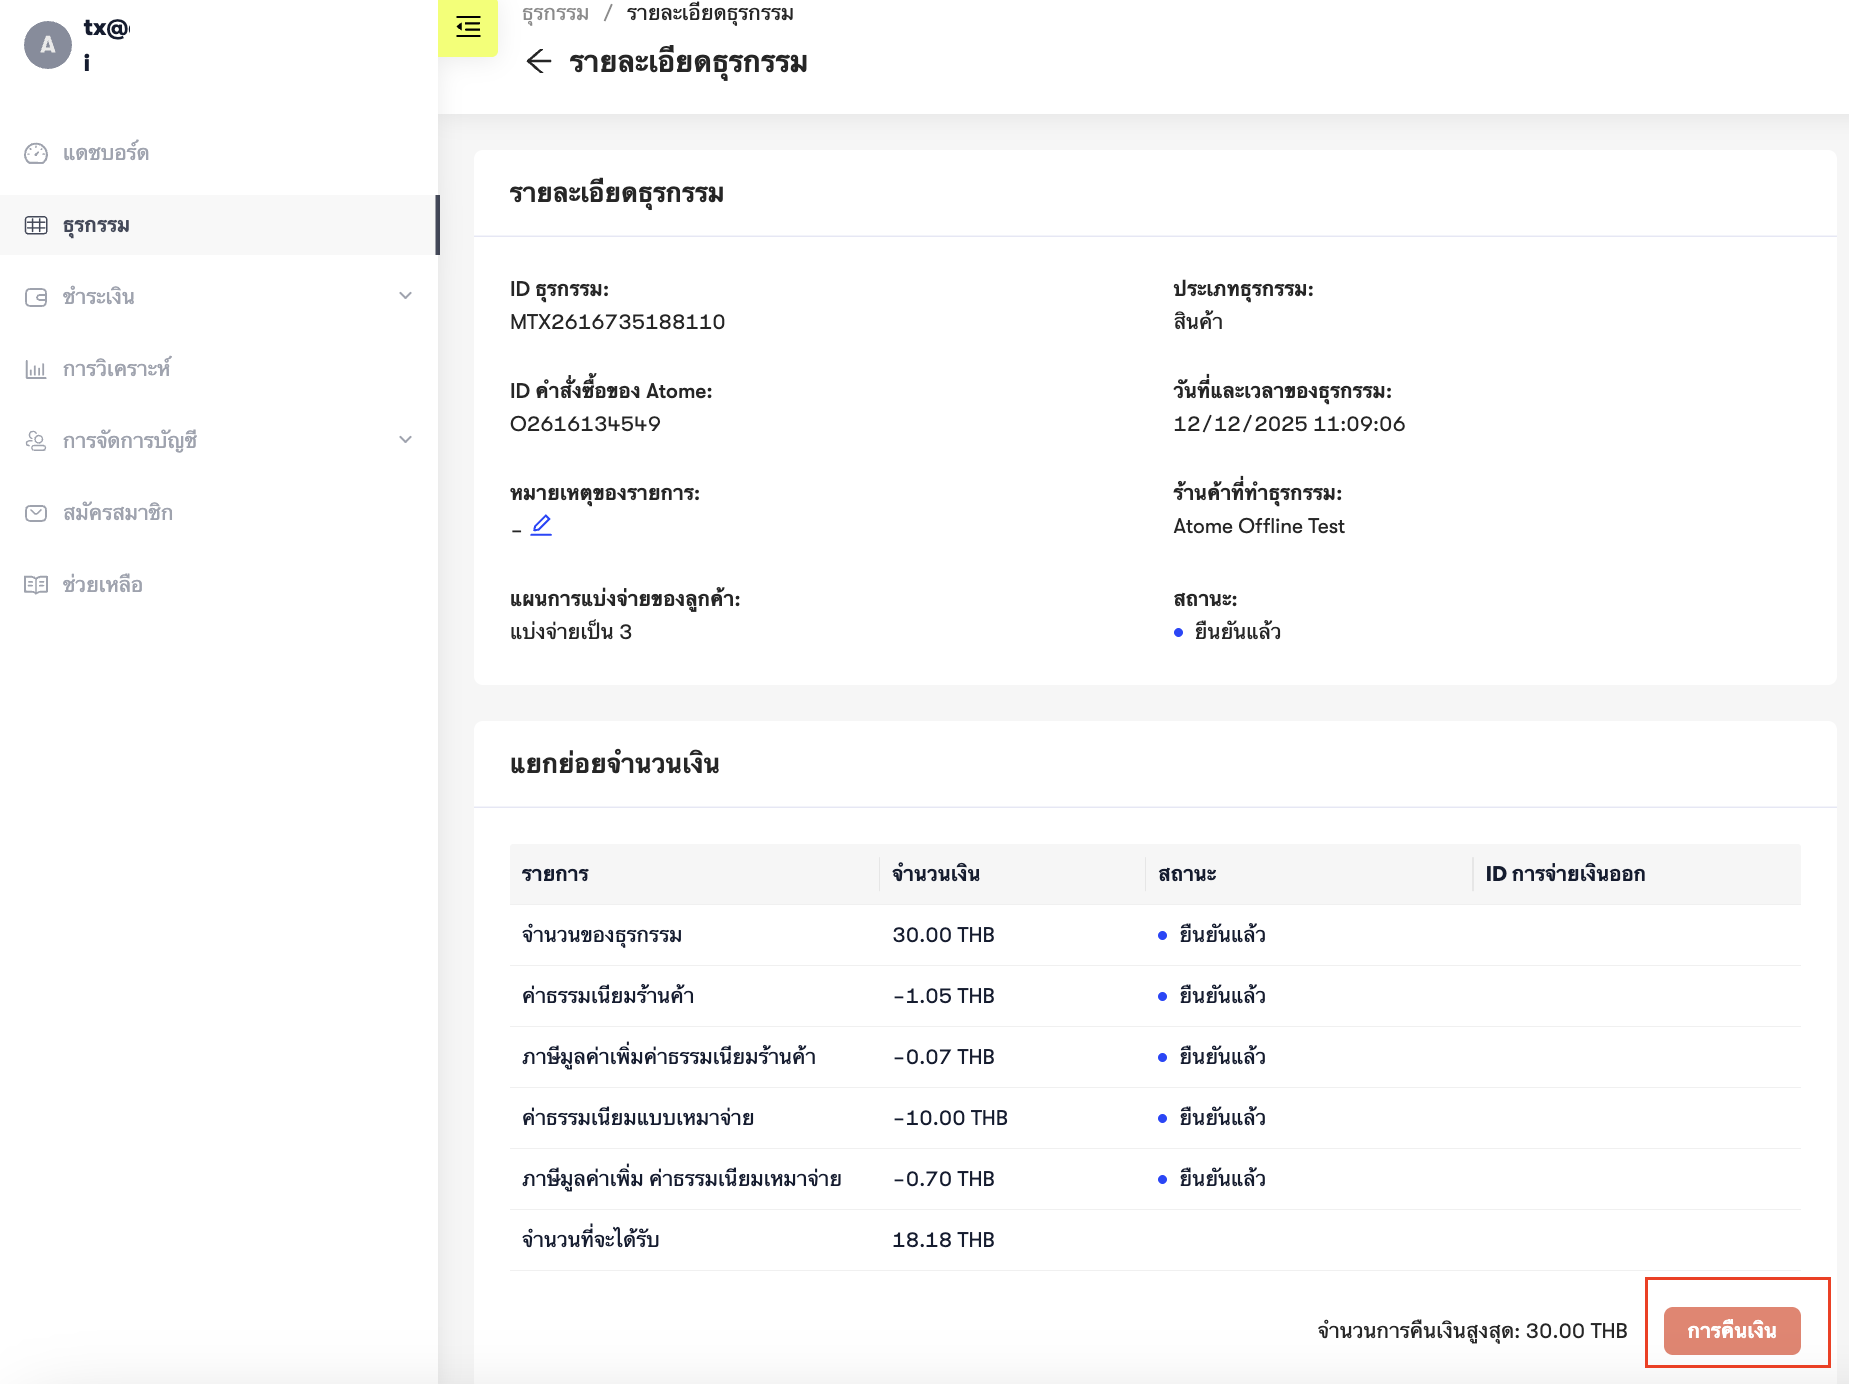This screenshot has width=1849, height=1384.
Task: Click the pencil edit icon for transaction note
Action: click(541, 525)
